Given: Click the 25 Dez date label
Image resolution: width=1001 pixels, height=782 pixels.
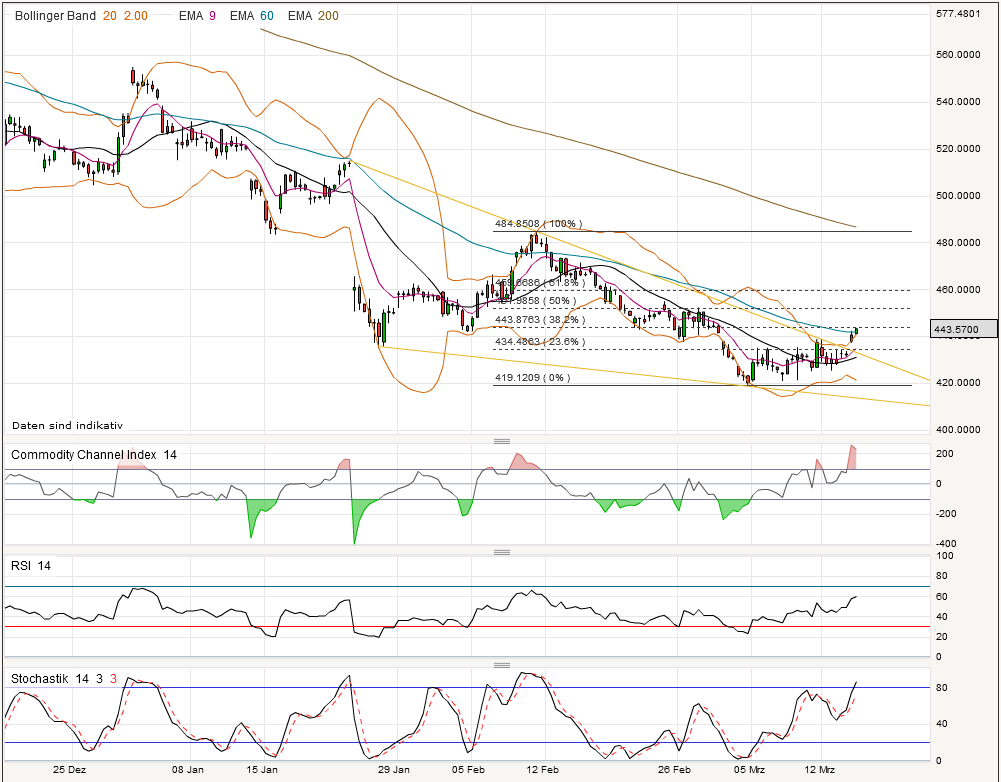Looking at the screenshot, I should (x=70, y=769).
